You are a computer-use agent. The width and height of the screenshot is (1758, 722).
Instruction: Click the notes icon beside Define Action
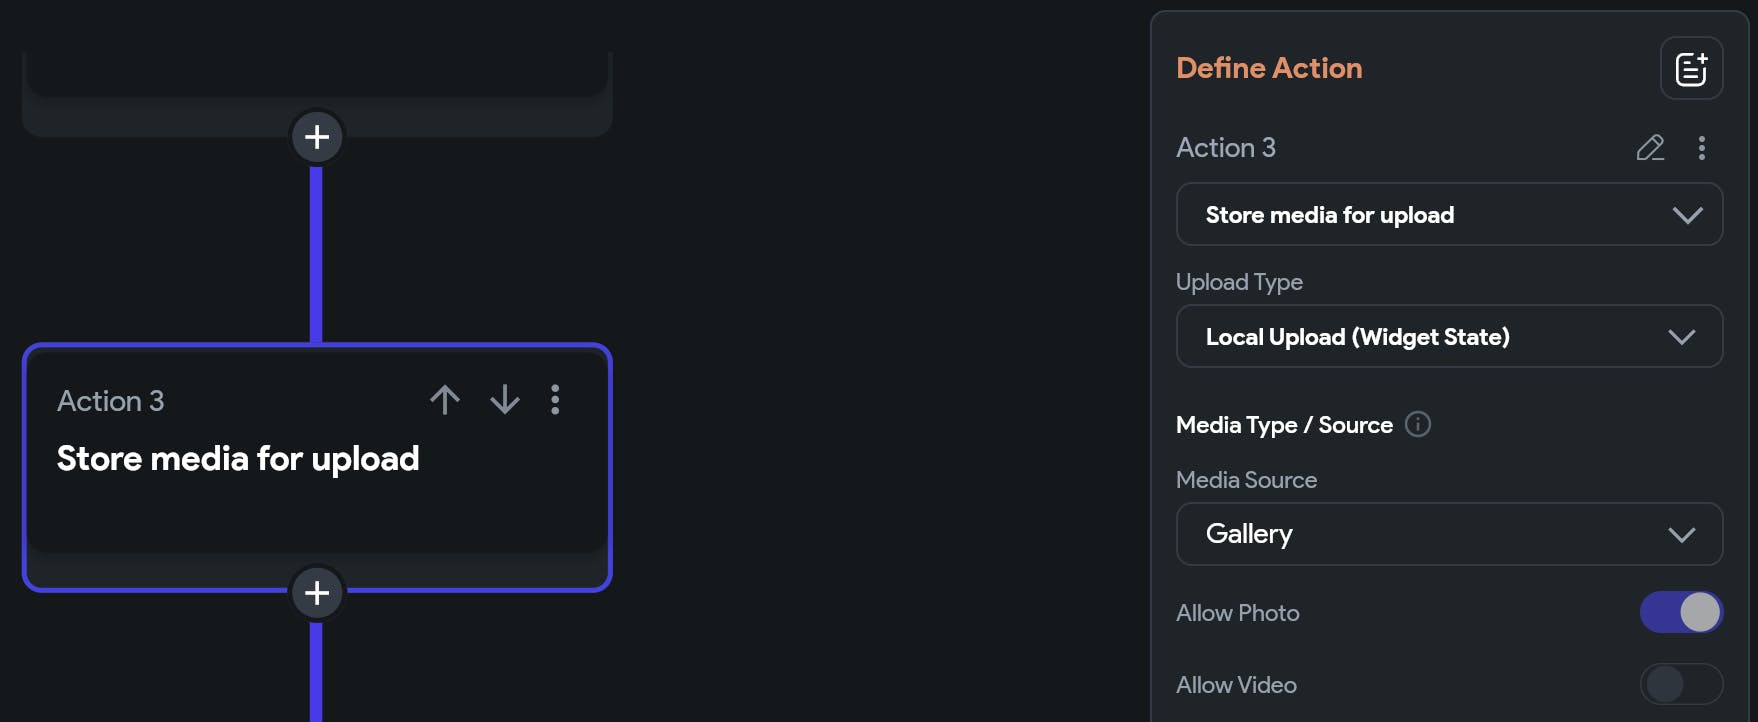pyautogui.click(x=1691, y=69)
